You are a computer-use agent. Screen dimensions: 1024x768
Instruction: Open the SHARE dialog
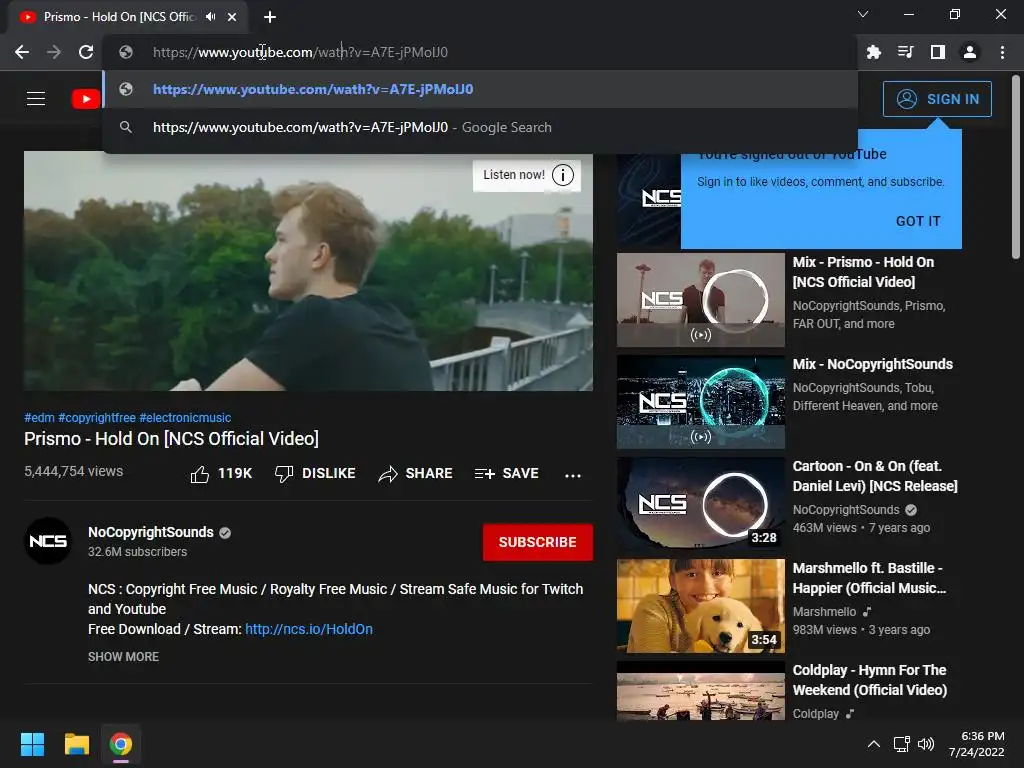click(x=415, y=473)
